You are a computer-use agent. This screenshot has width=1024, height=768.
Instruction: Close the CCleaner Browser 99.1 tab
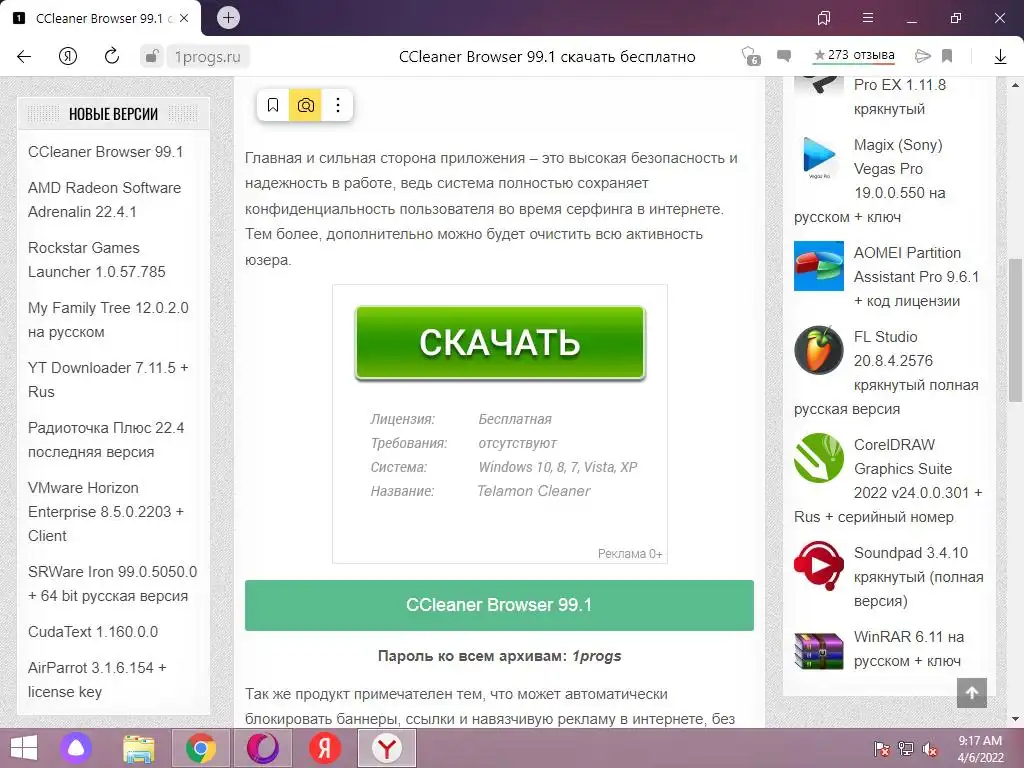click(x=184, y=18)
